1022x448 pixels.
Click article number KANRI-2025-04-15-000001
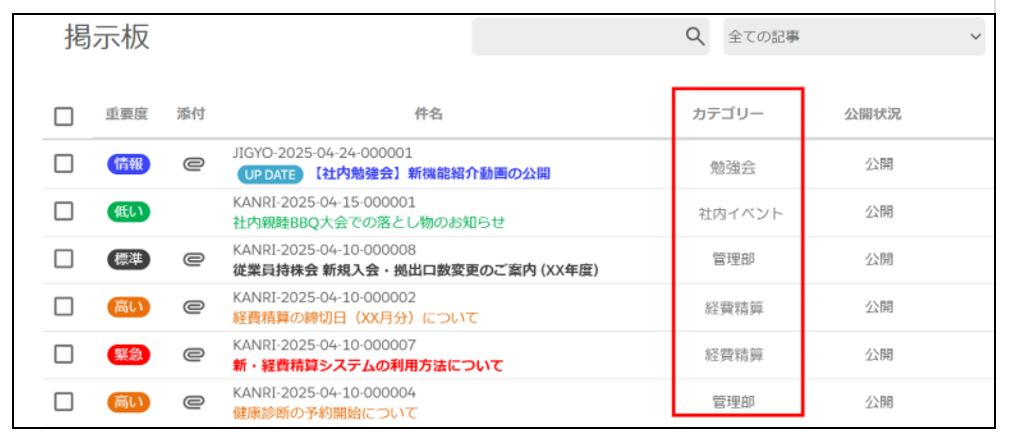pyautogui.click(x=324, y=202)
